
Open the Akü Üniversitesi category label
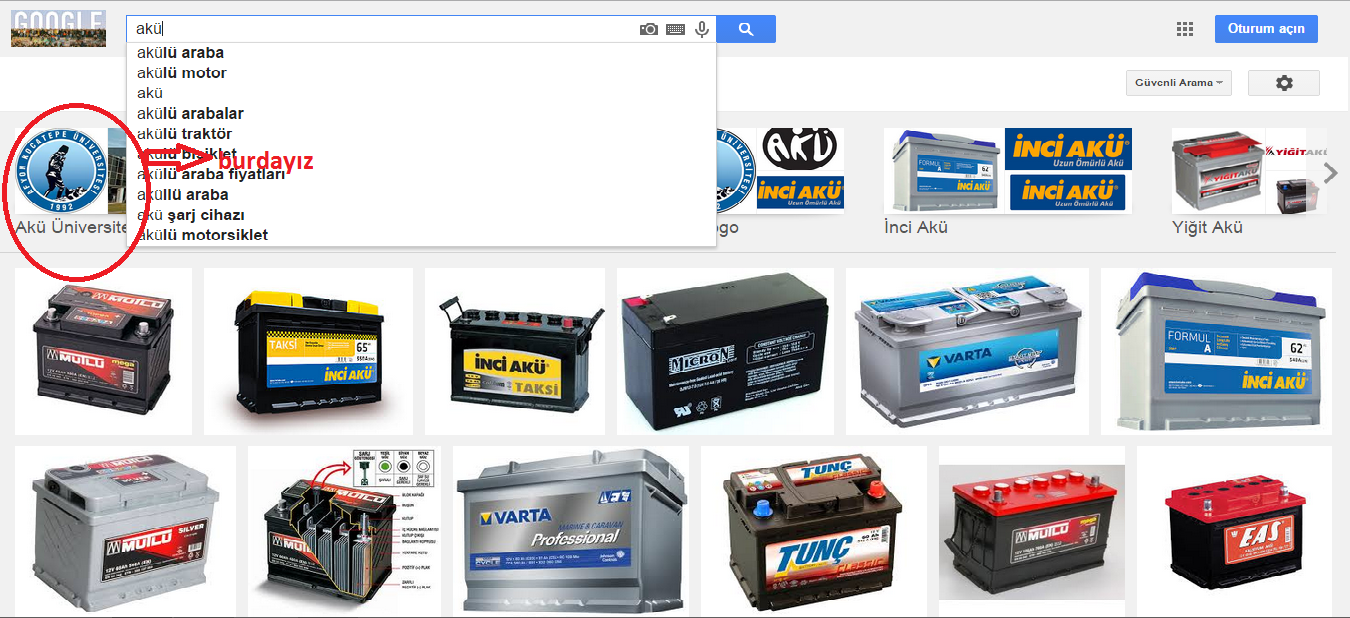coord(71,227)
